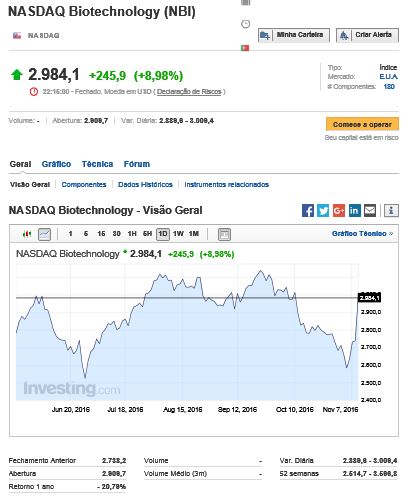Share page on Facebook
The width and height of the screenshot is (408, 503).
(308, 211)
